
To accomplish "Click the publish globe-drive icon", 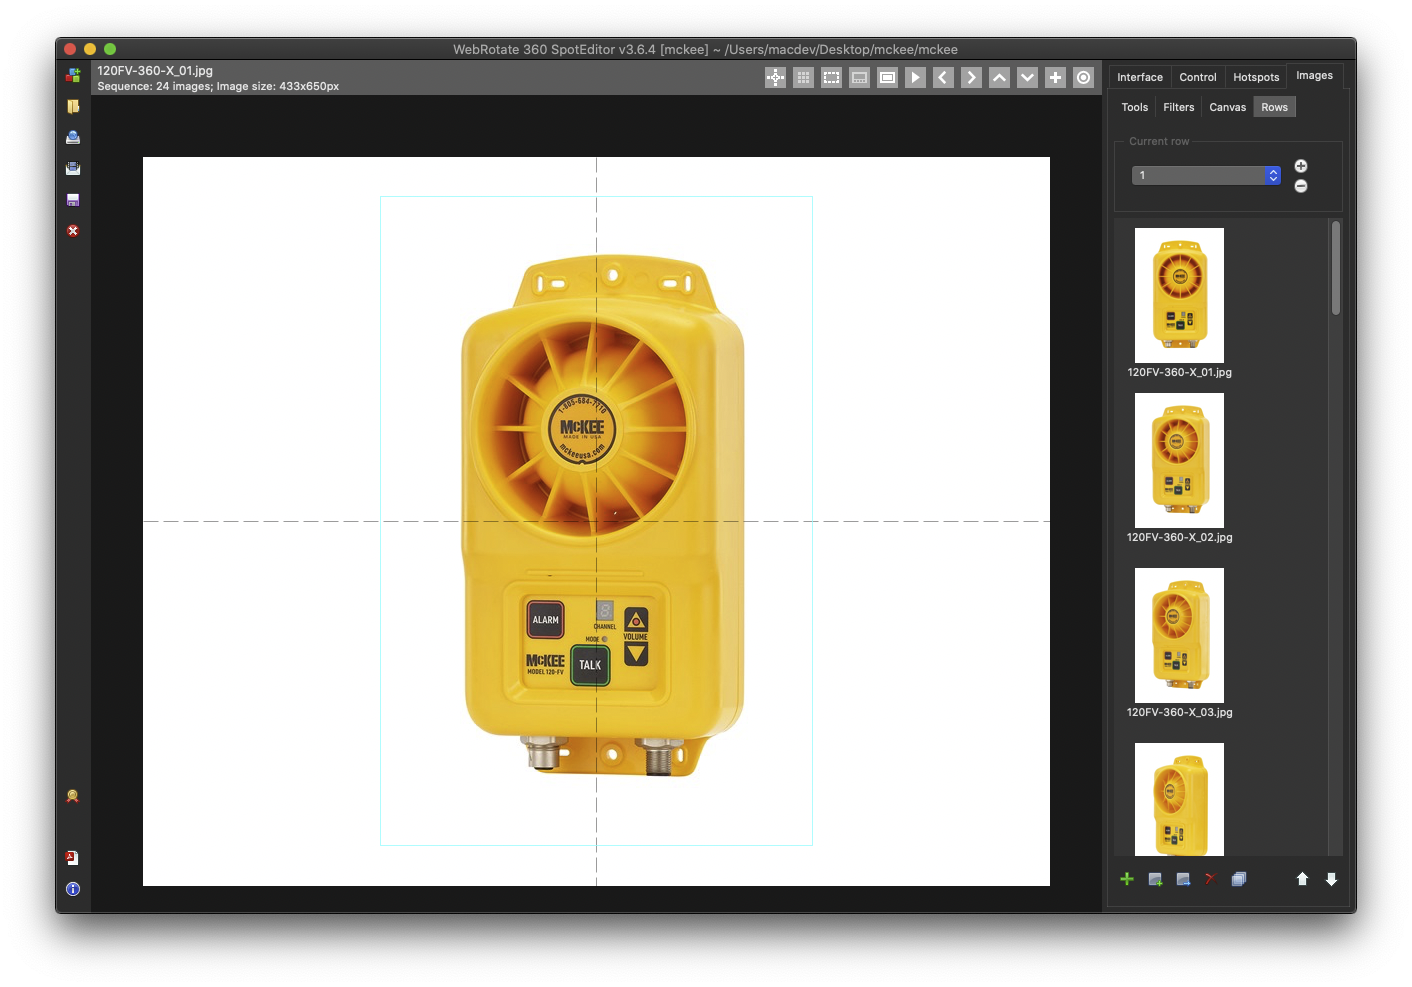I will pos(73,137).
